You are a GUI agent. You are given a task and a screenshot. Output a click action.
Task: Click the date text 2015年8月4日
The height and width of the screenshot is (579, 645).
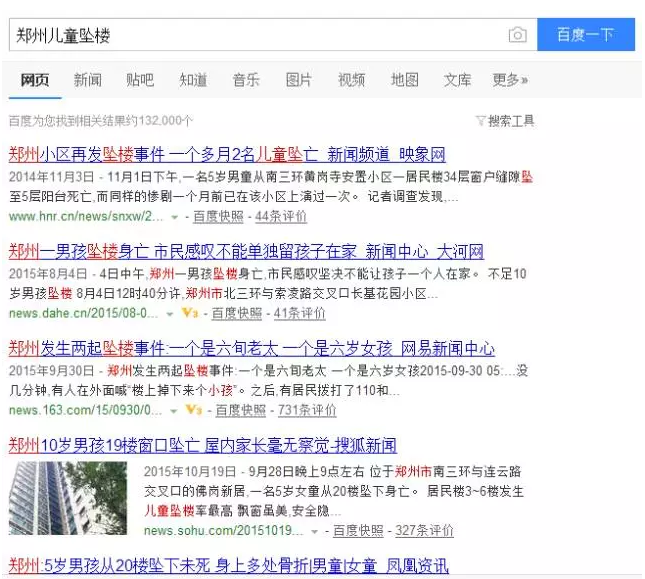click(48, 274)
